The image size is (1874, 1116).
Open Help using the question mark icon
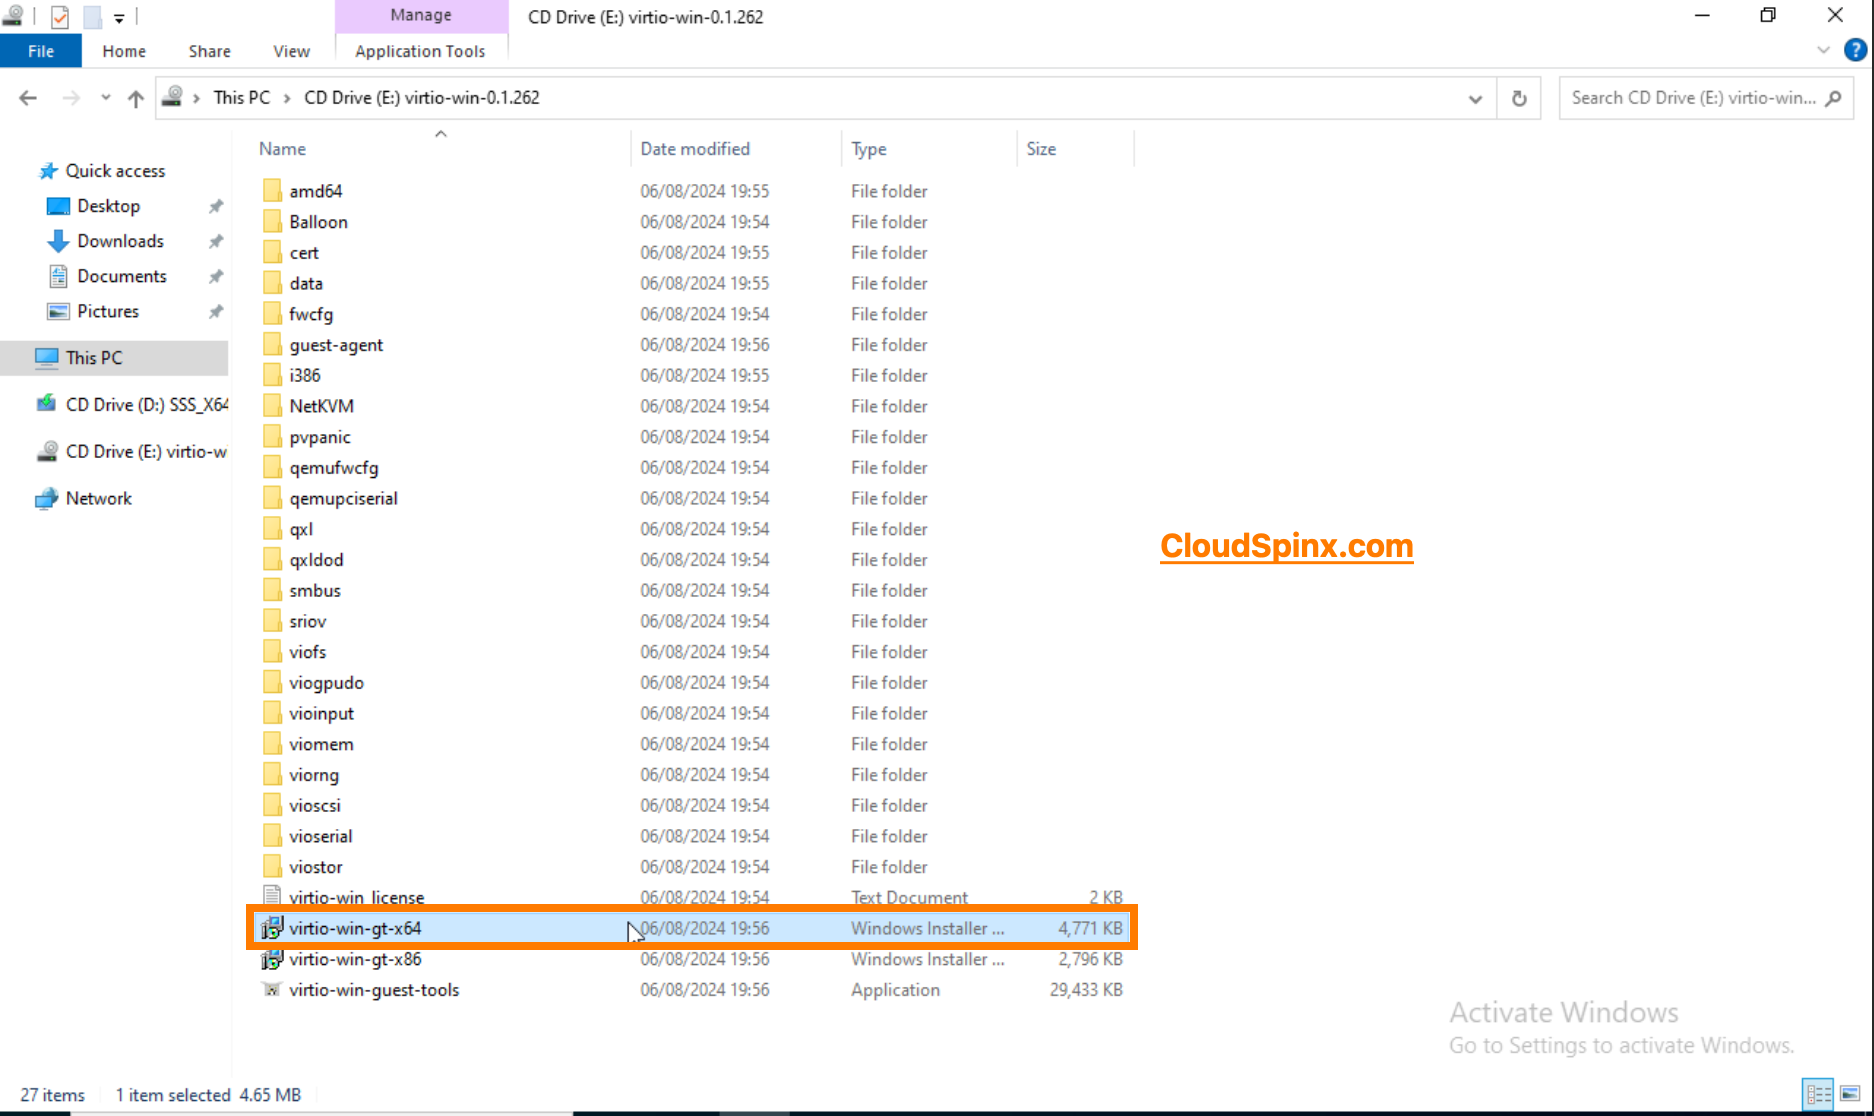coord(1857,50)
